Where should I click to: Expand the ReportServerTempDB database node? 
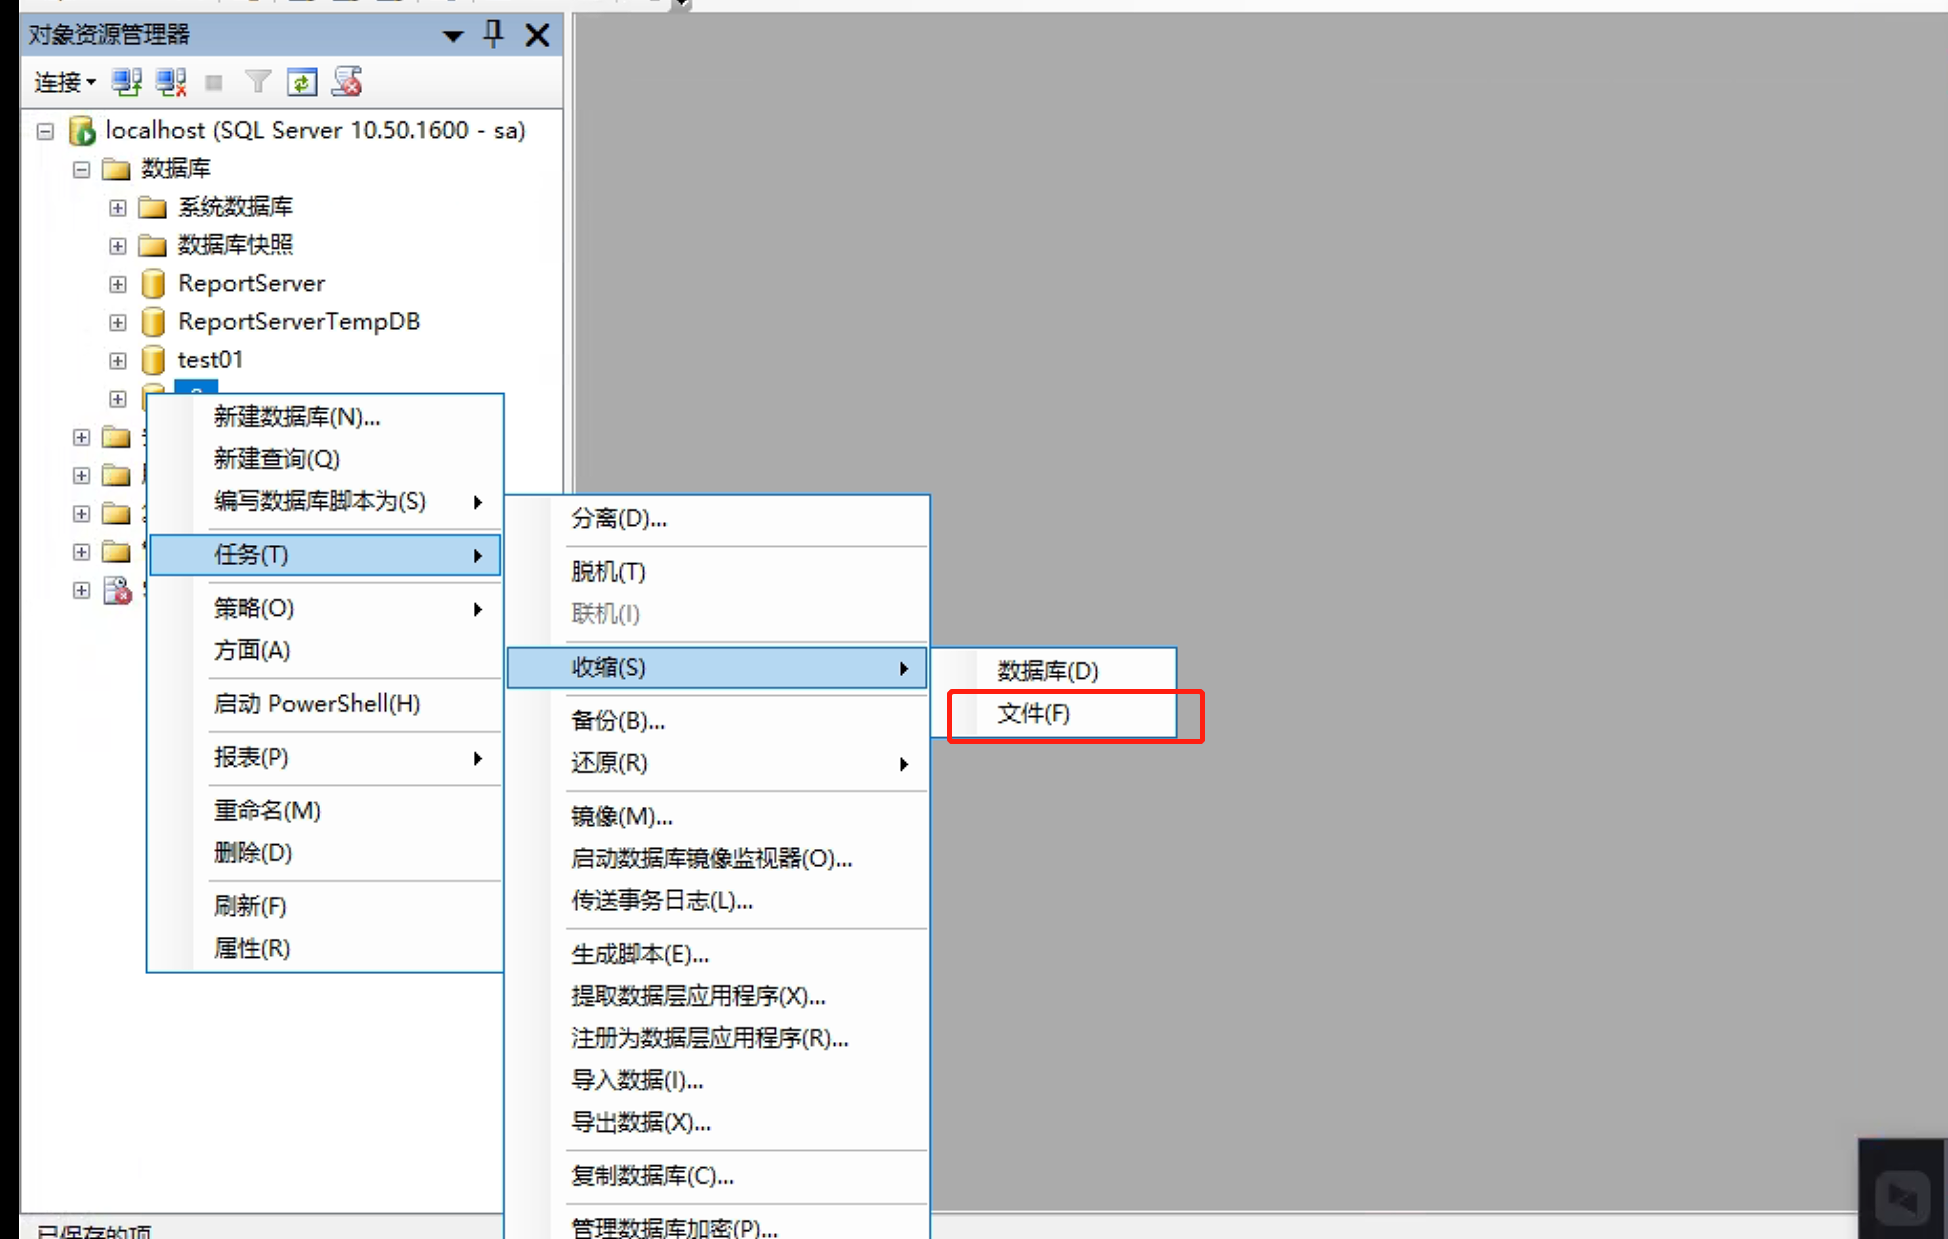click(118, 322)
